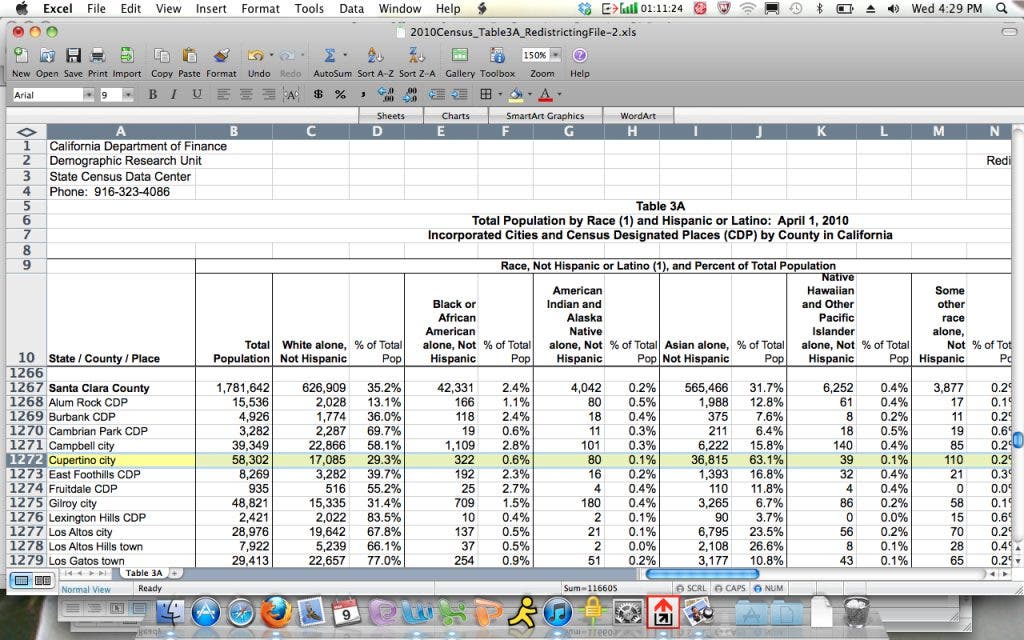Click the AutoSum sigma icon
Viewport: 1024px width, 640px height.
tap(329, 56)
